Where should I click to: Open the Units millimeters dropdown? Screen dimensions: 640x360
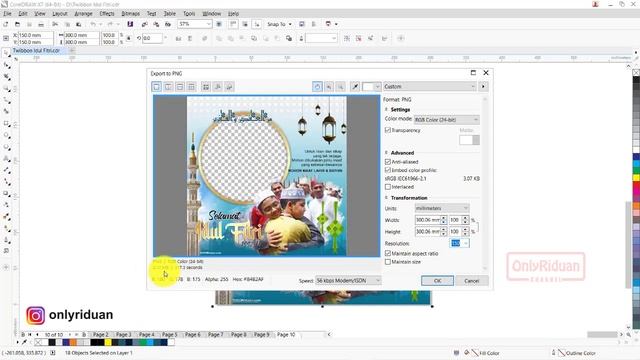[x=442, y=208]
